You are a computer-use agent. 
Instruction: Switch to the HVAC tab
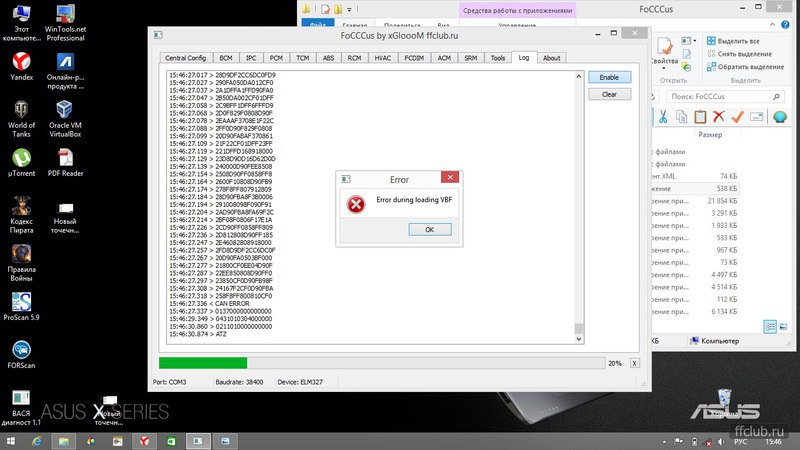coord(383,58)
